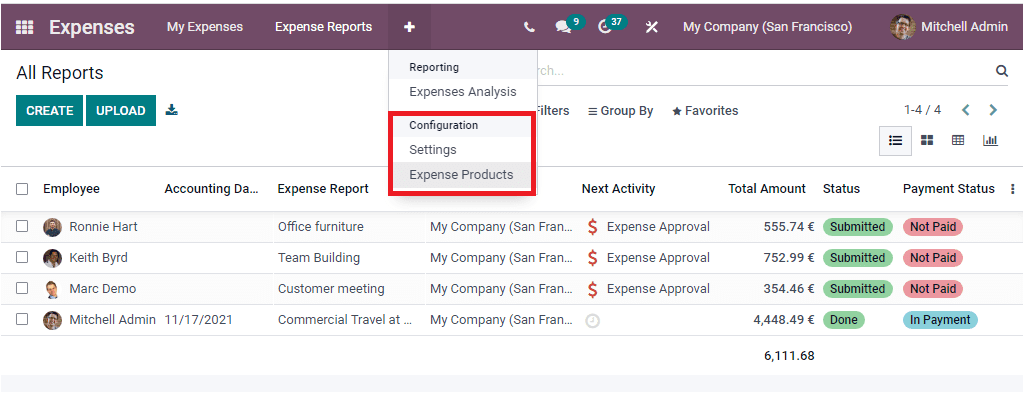Click the 11/17/2021 accounting date cell
Image resolution: width=1024 pixels, height=393 pixels.
coord(199,320)
